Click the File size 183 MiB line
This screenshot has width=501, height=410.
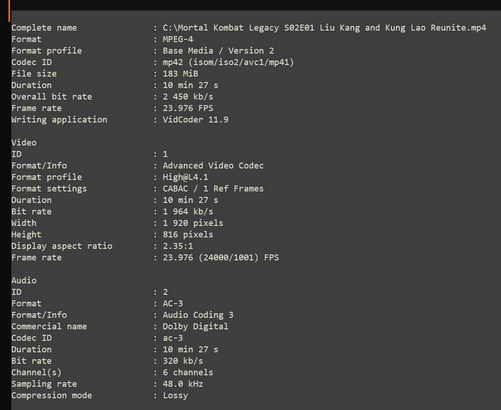(x=105, y=74)
